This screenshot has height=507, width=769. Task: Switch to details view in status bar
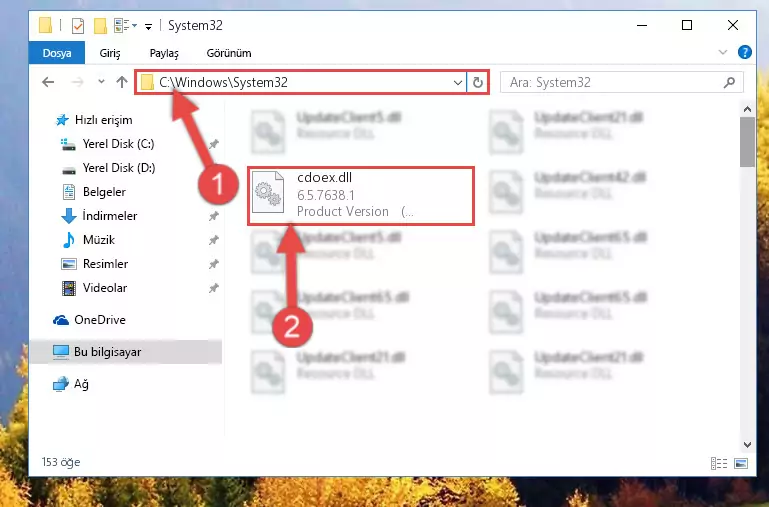click(x=719, y=463)
